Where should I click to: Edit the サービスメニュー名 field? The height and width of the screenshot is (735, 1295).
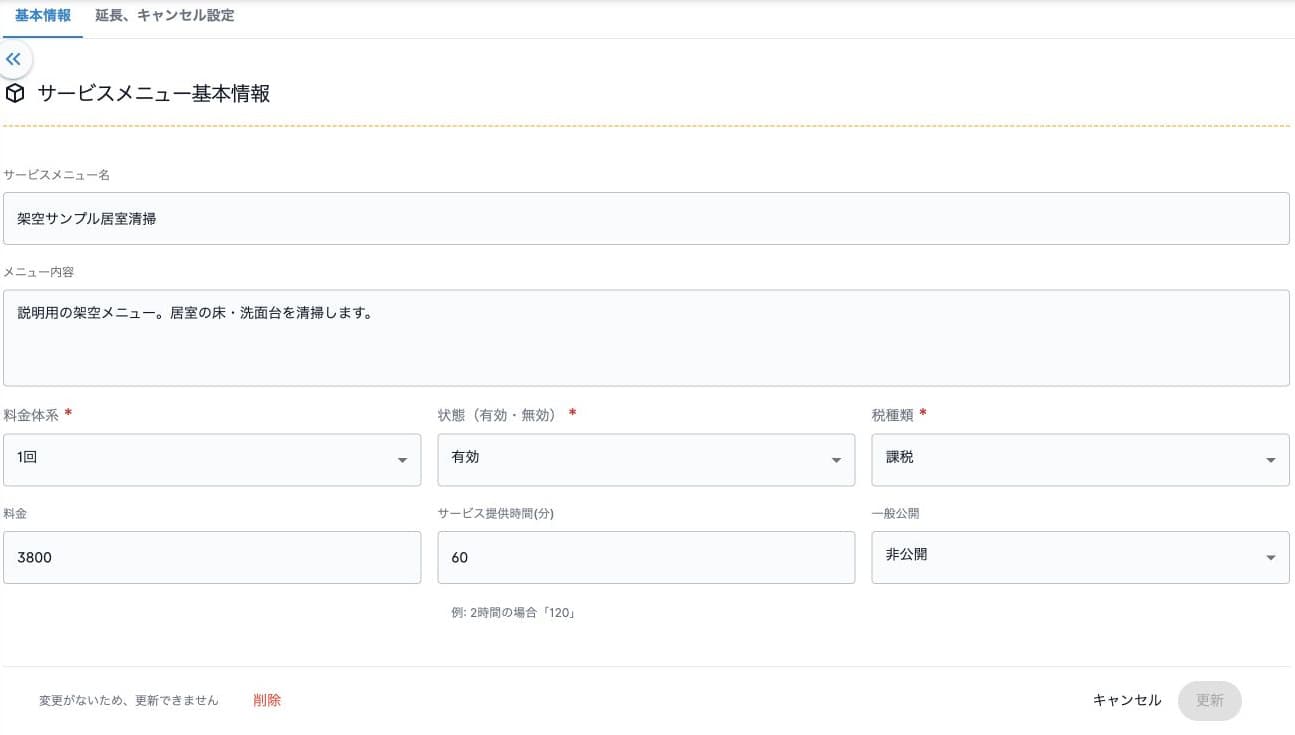pyautogui.click(x=646, y=218)
